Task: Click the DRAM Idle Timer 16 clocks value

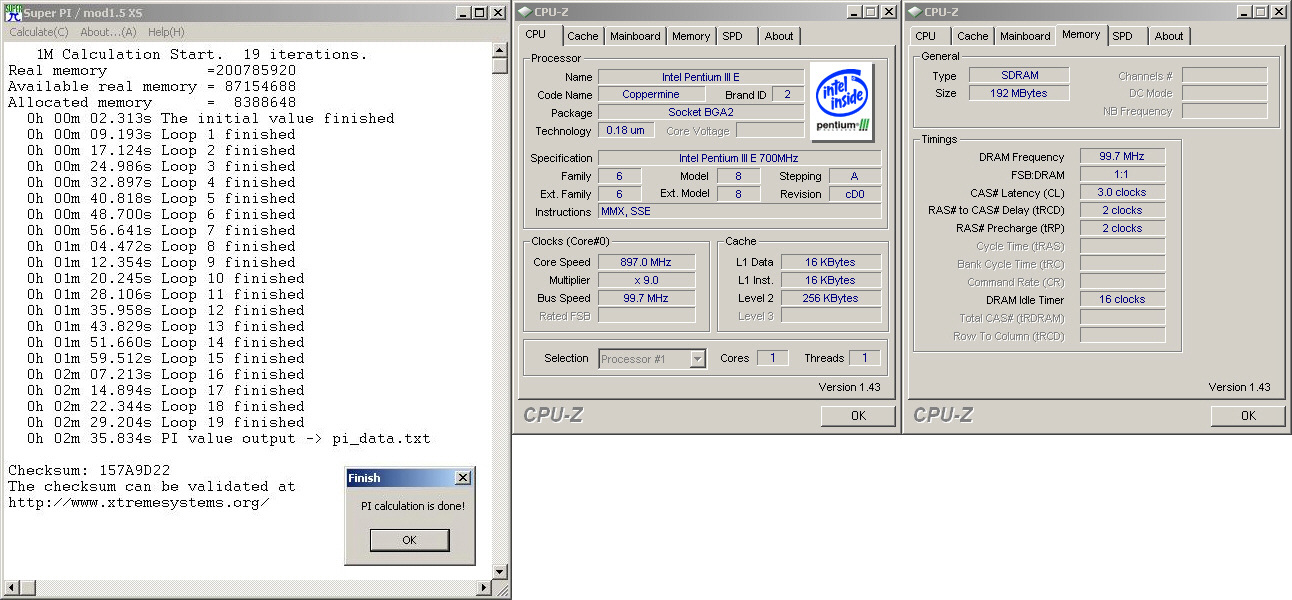Action: point(1123,299)
